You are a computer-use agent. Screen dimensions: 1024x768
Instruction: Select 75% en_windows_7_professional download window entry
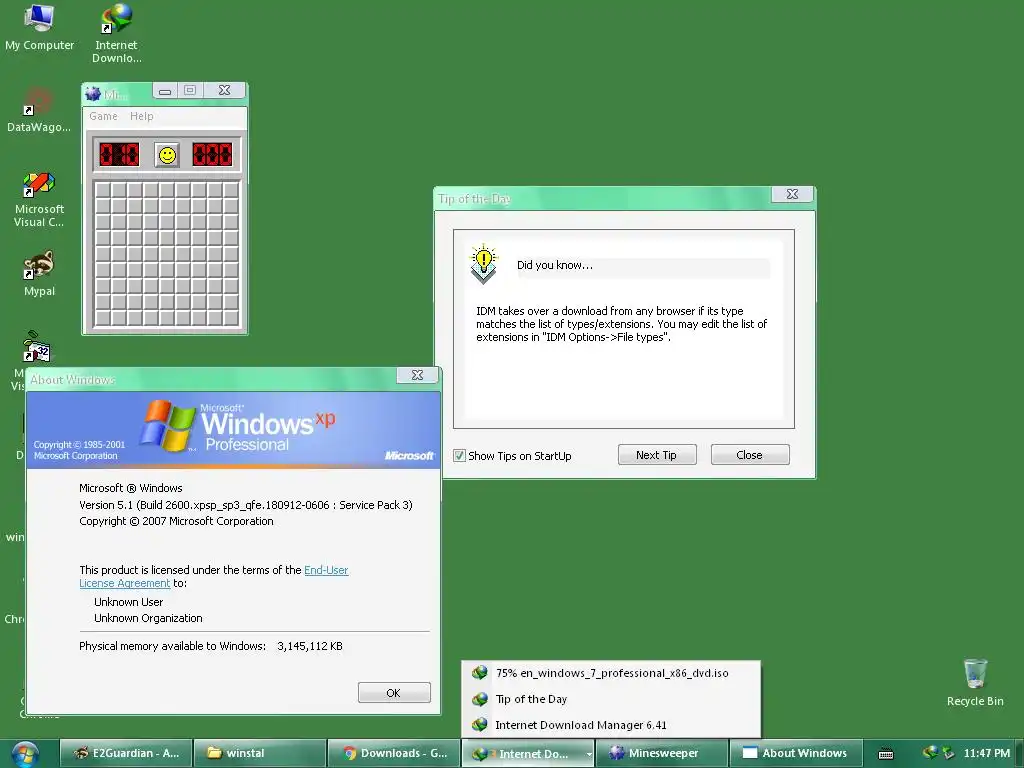click(x=611, y=673)
